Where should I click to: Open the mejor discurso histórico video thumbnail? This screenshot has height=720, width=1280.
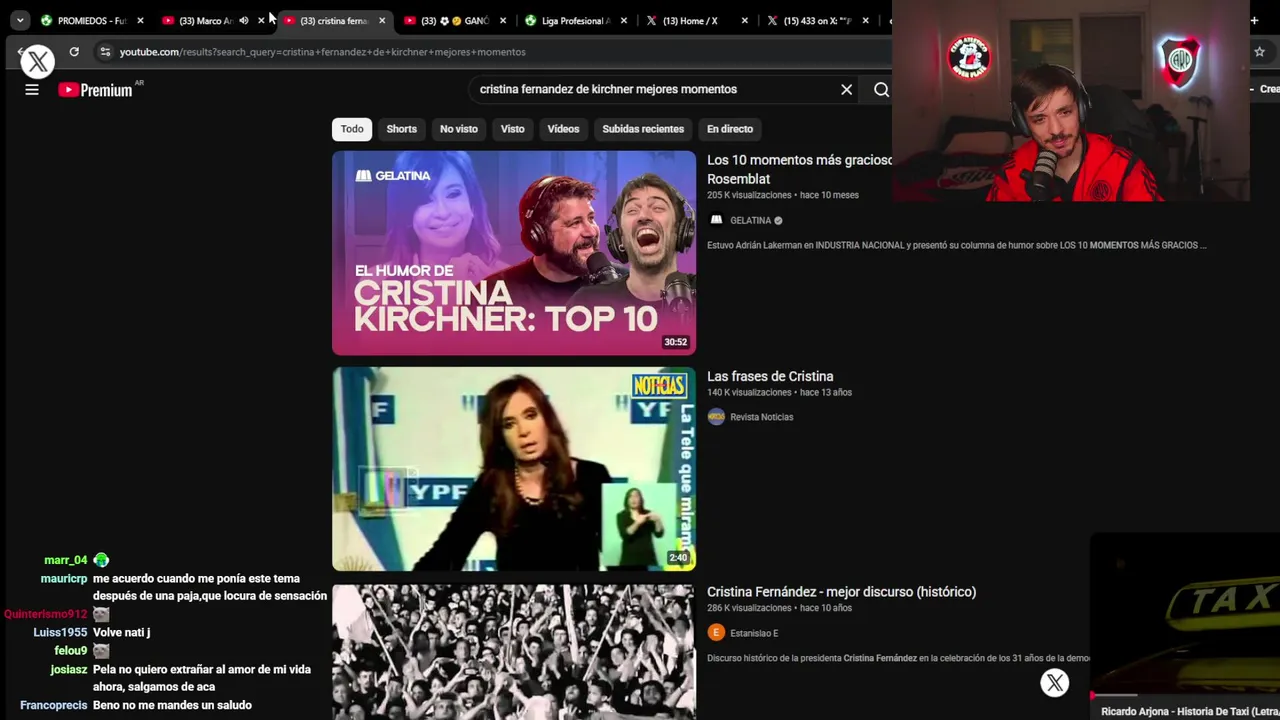(x=514, y=652)
